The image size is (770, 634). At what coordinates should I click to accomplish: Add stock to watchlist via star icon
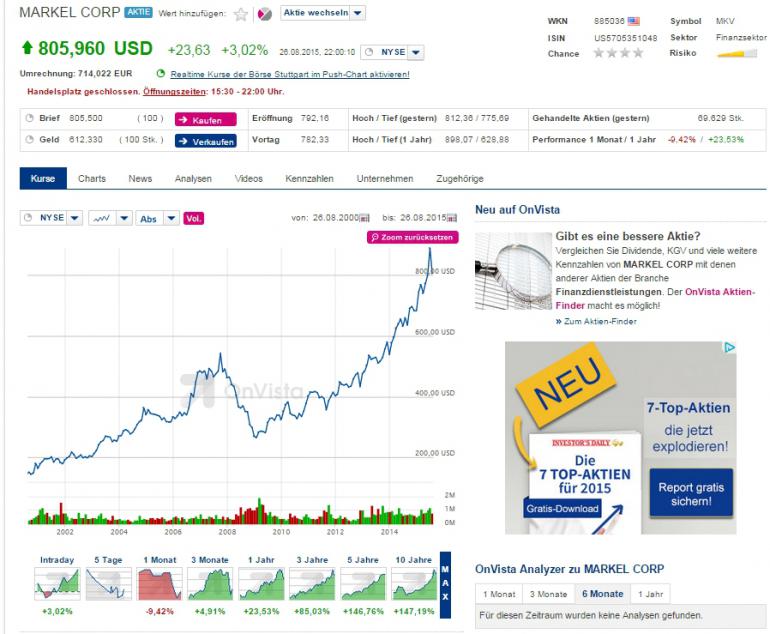(240, 14)
